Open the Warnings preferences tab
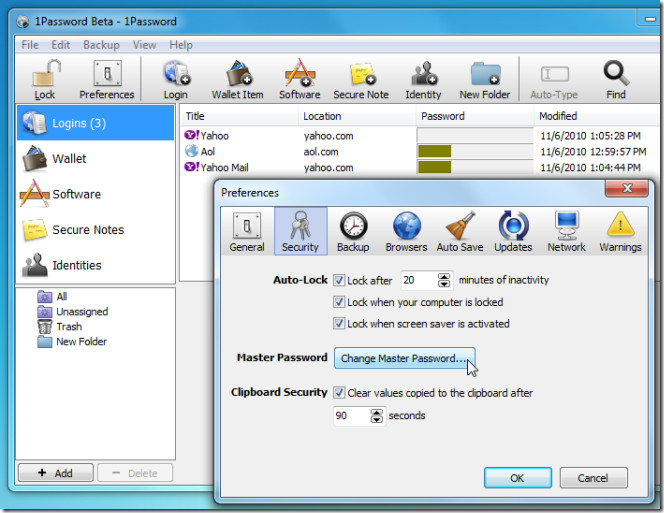This screenshot has height=513, width=664. [x=620, y=231]
